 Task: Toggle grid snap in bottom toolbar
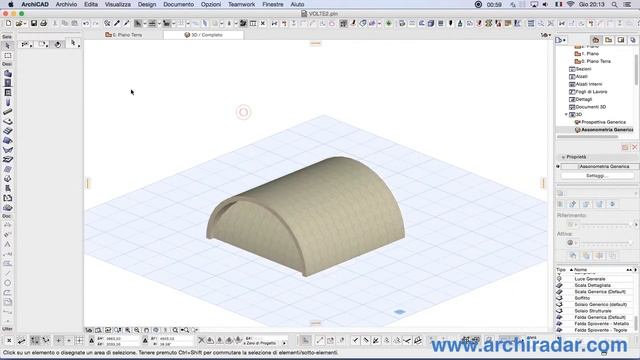[79, 340]
